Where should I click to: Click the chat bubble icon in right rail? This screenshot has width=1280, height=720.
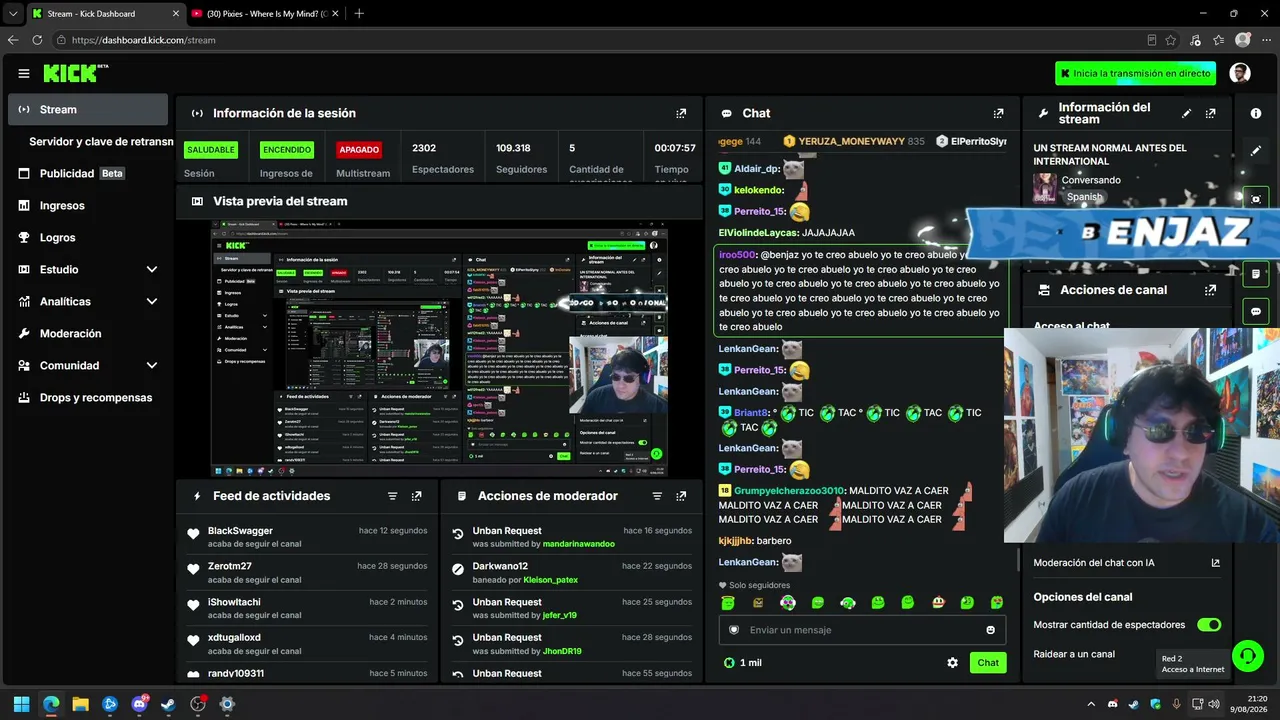[x=1256, y=312]
